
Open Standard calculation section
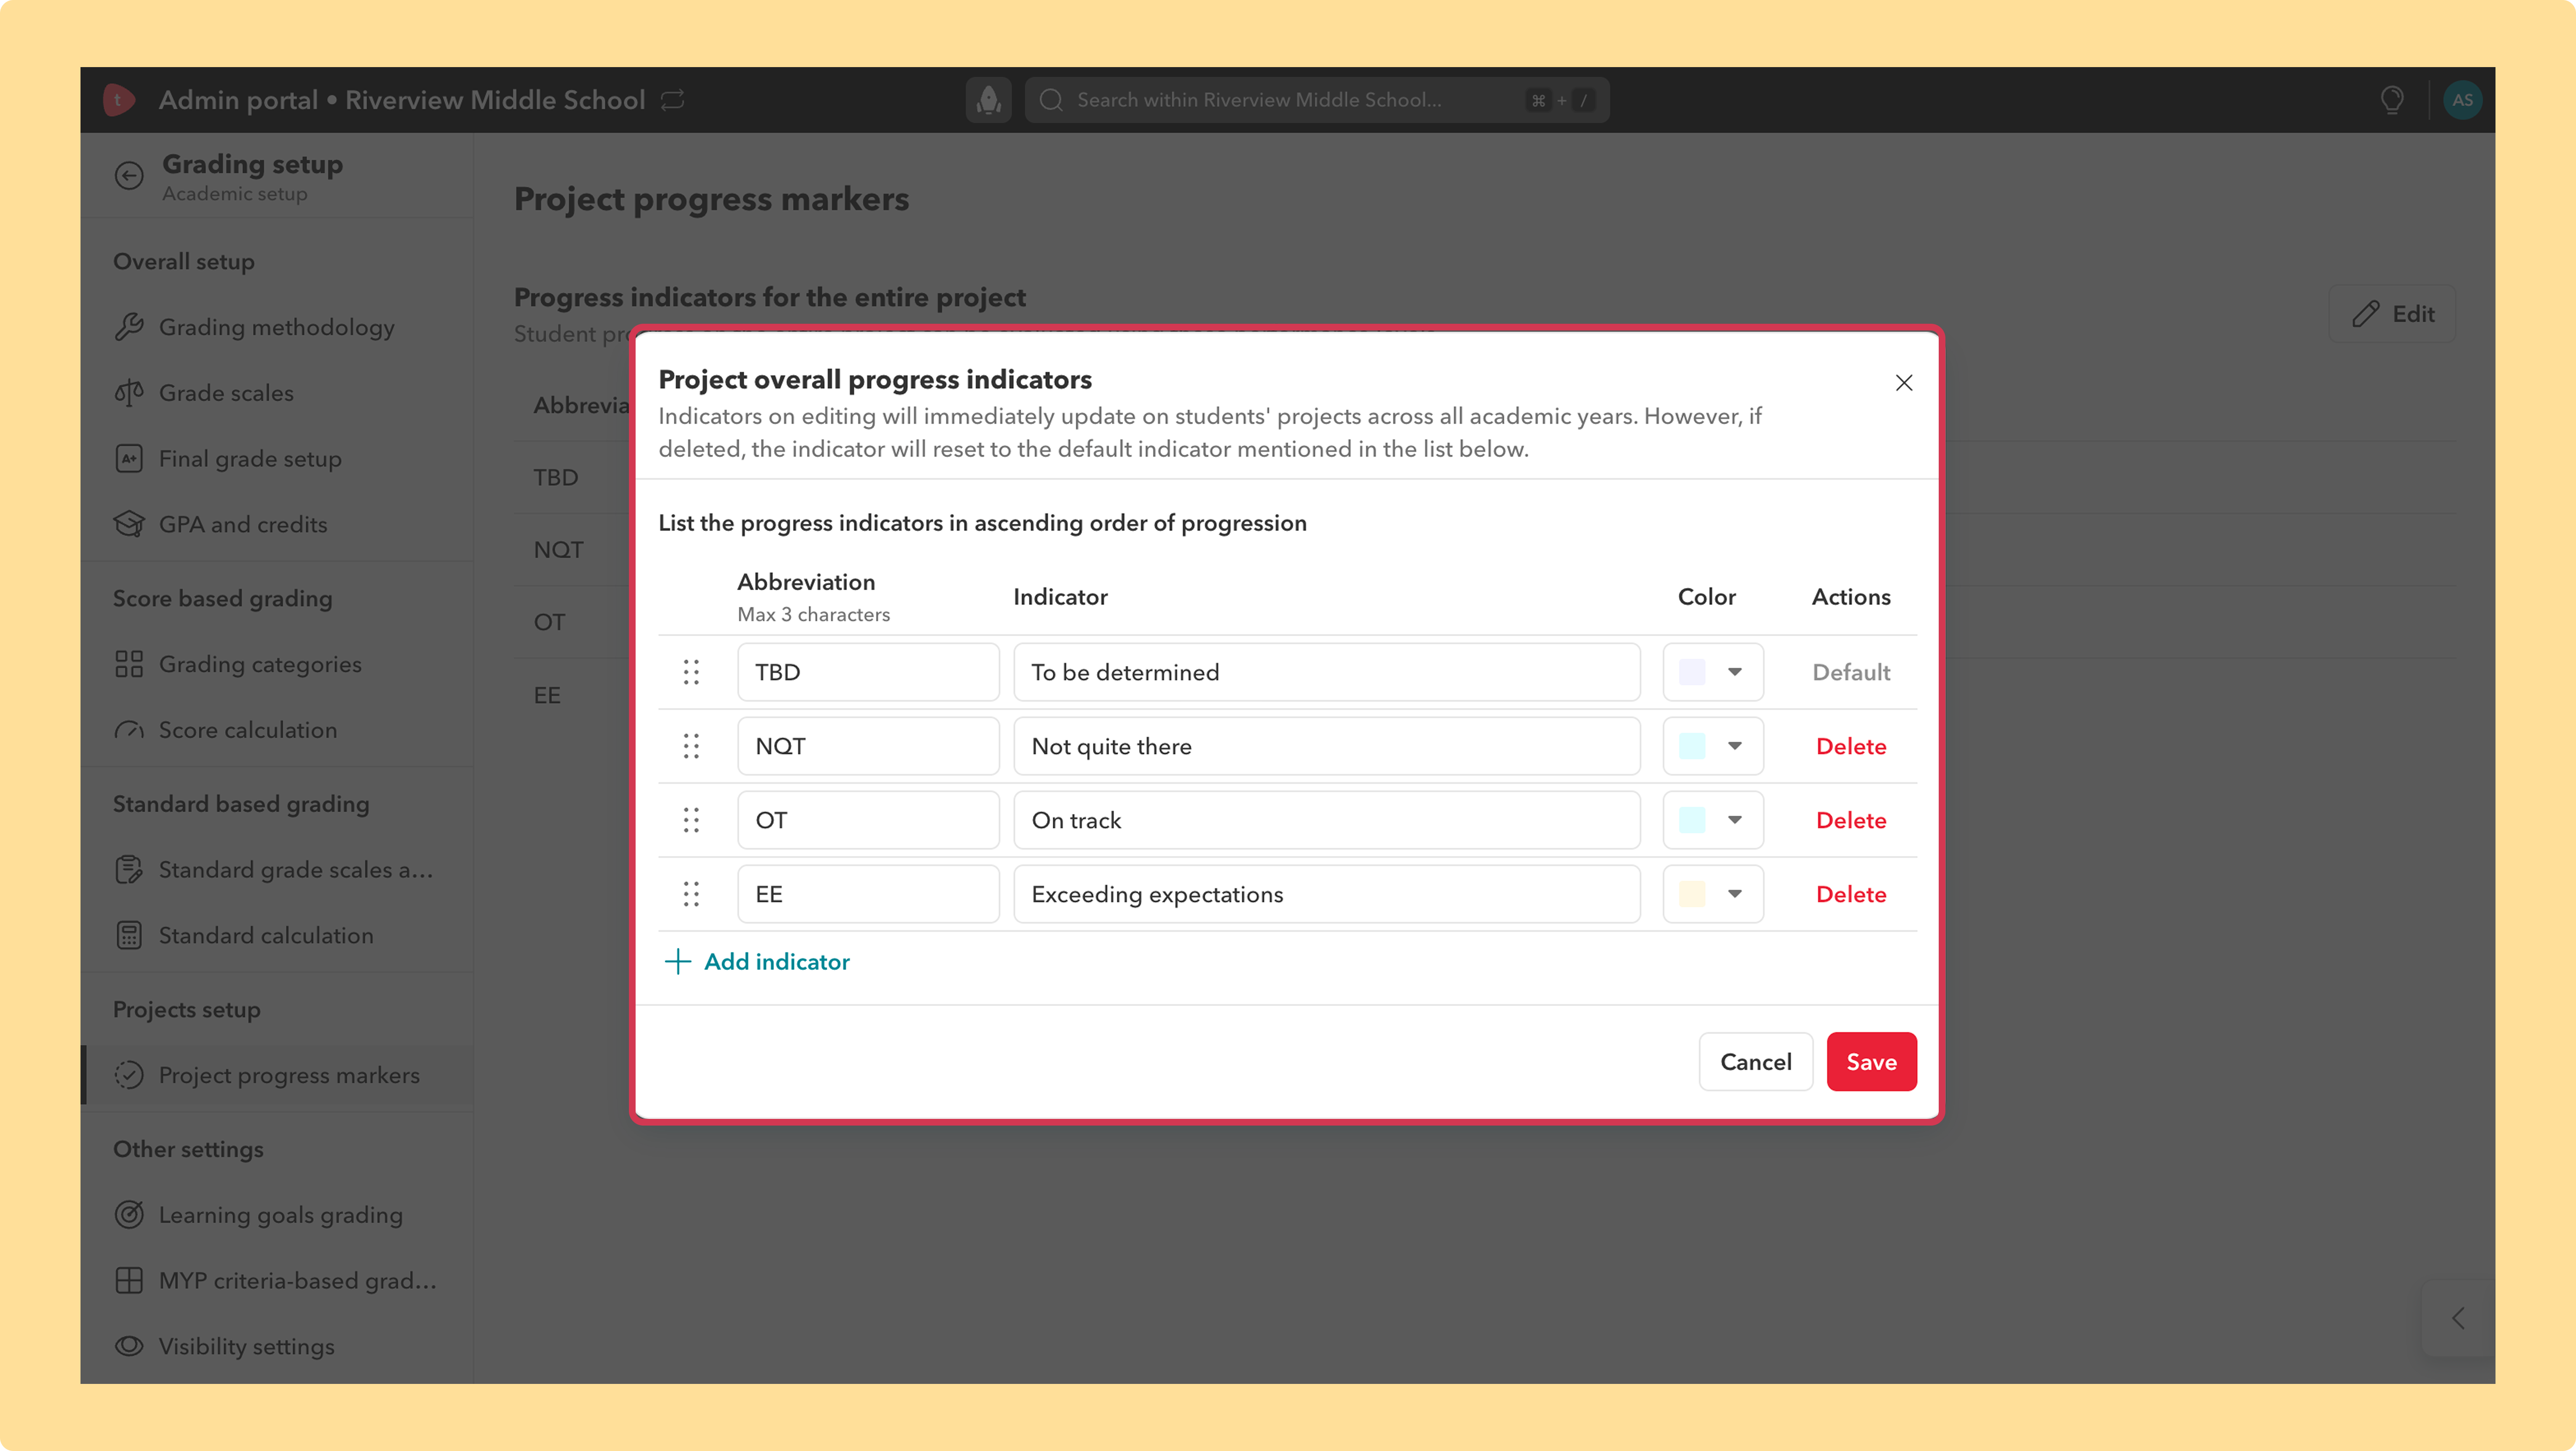(277, 935)
